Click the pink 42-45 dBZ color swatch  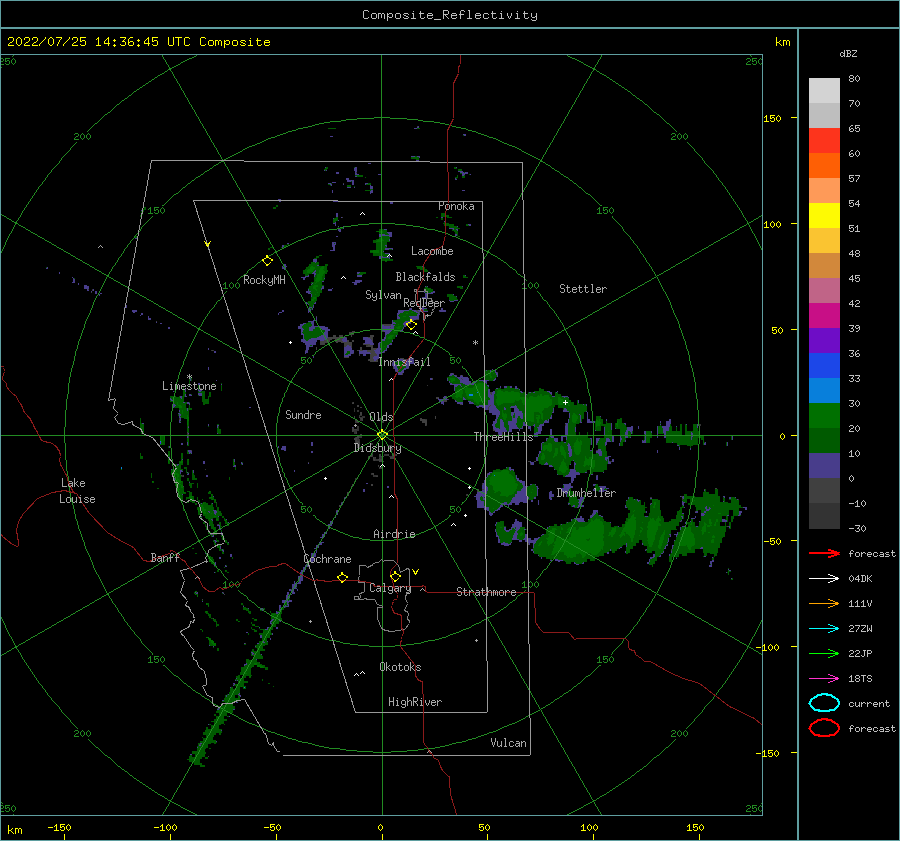click(824, 290)
